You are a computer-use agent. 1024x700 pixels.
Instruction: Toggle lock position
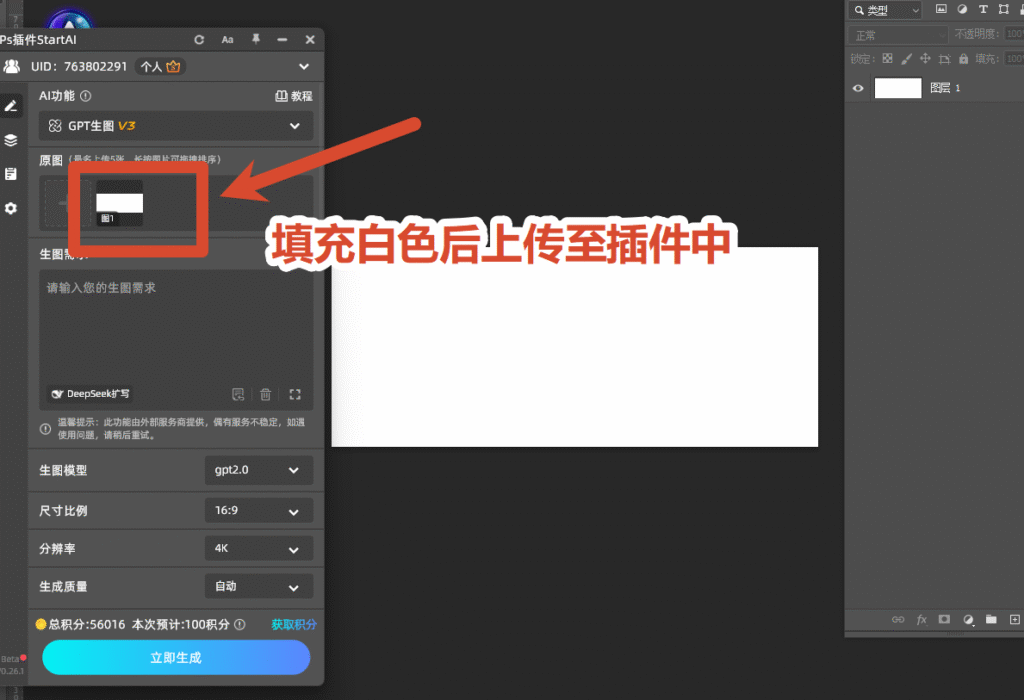click(x=925, y=59)
